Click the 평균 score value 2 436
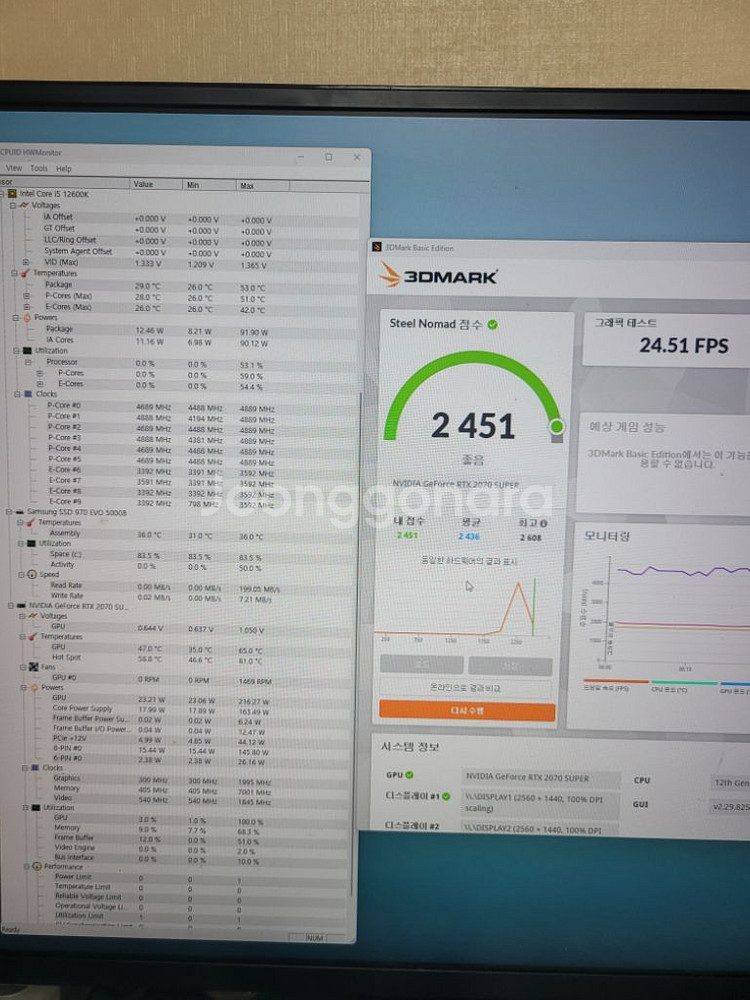 [469, 537]
